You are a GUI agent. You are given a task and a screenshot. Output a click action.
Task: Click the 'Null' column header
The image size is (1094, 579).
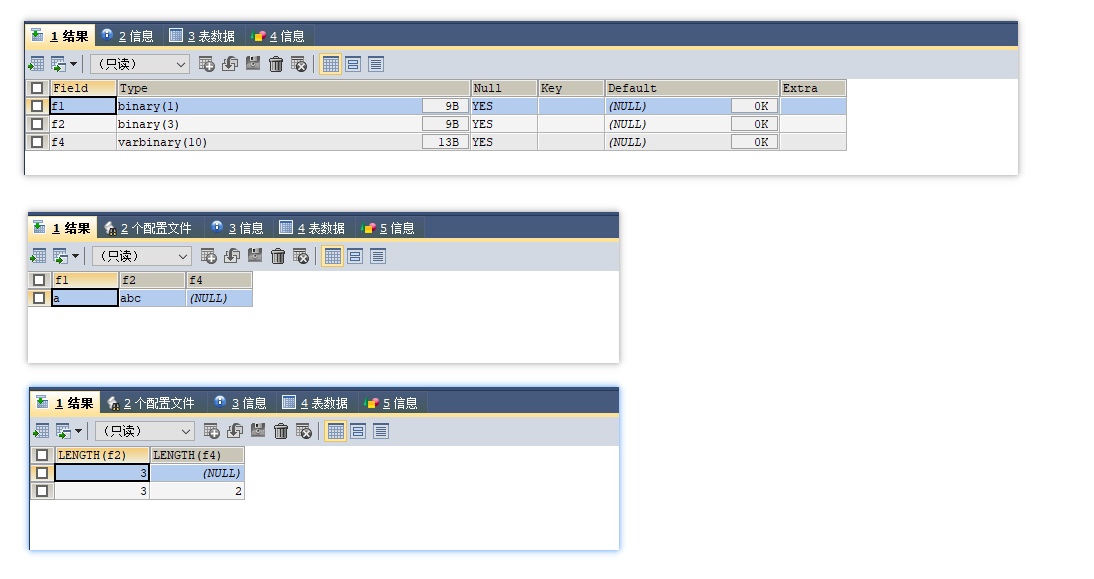[504, 88]
